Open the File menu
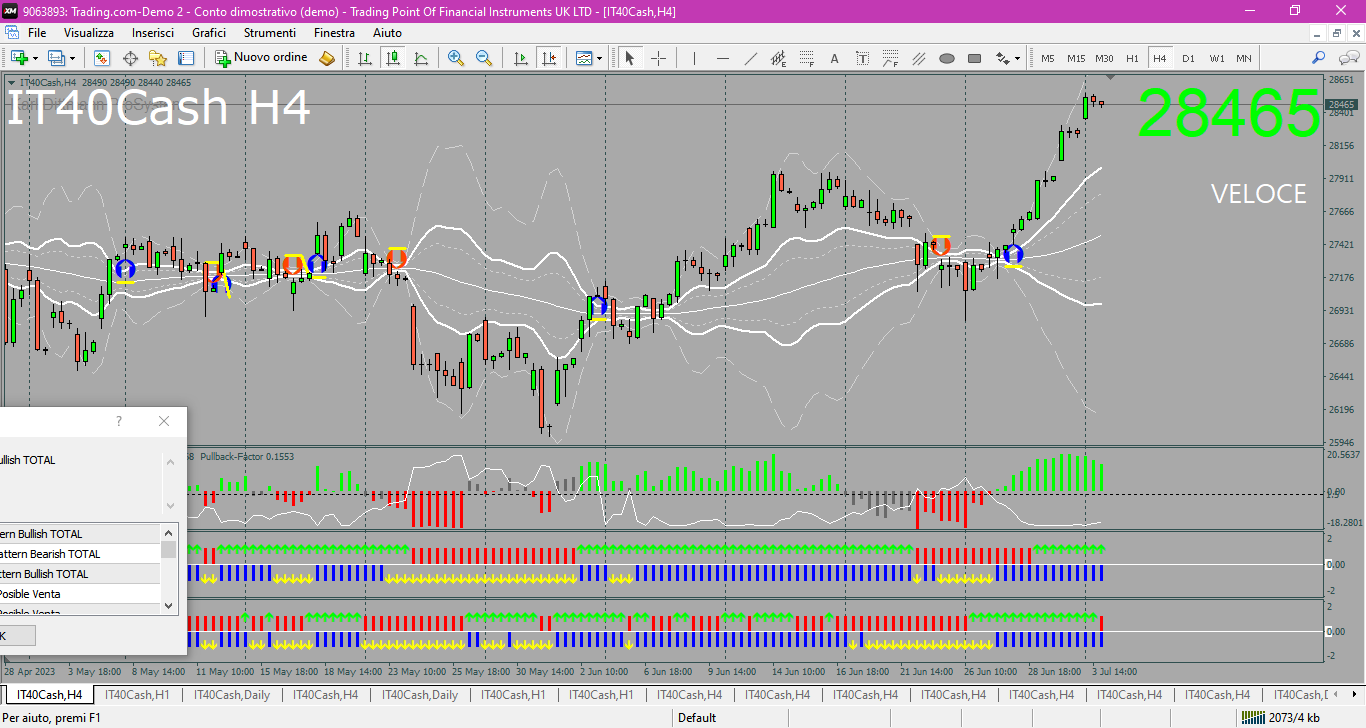The image size is (1366, 728). tap(37, 33)
